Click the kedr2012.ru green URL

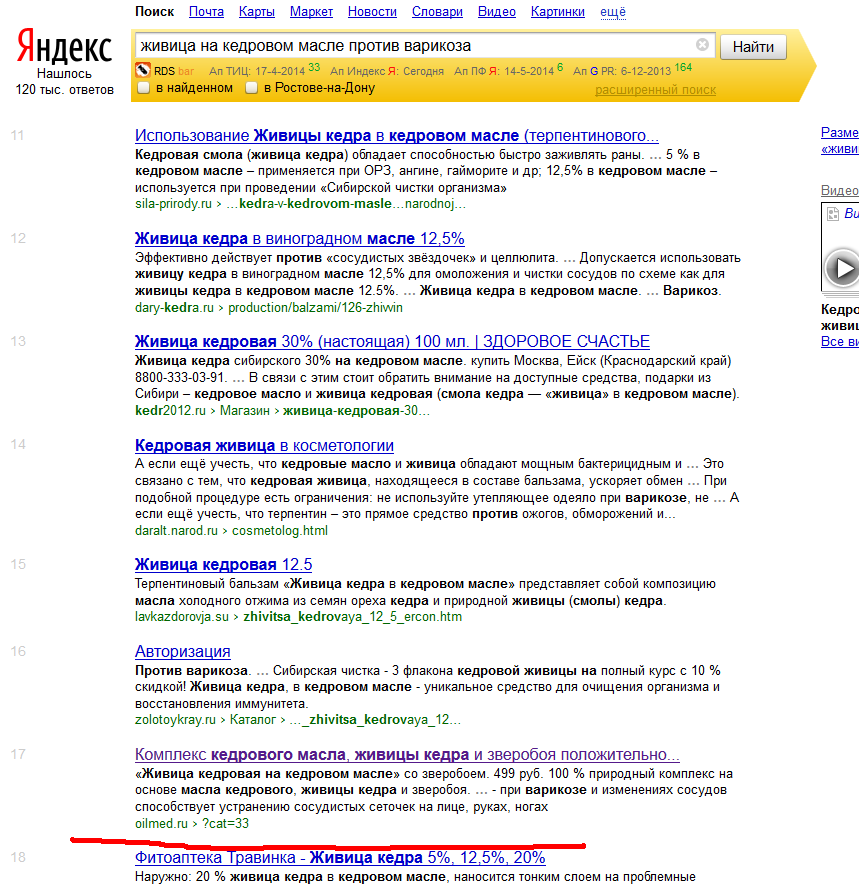[170, 411]
